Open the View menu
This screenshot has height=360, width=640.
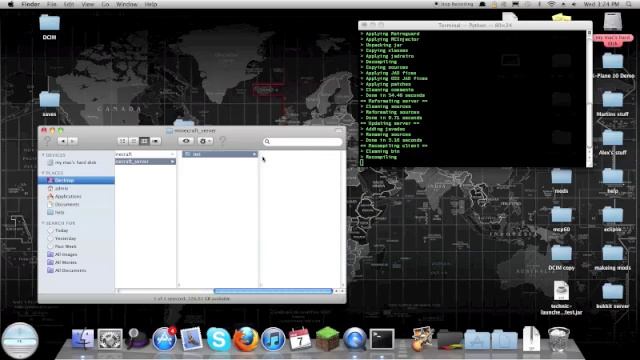(88, 4)
